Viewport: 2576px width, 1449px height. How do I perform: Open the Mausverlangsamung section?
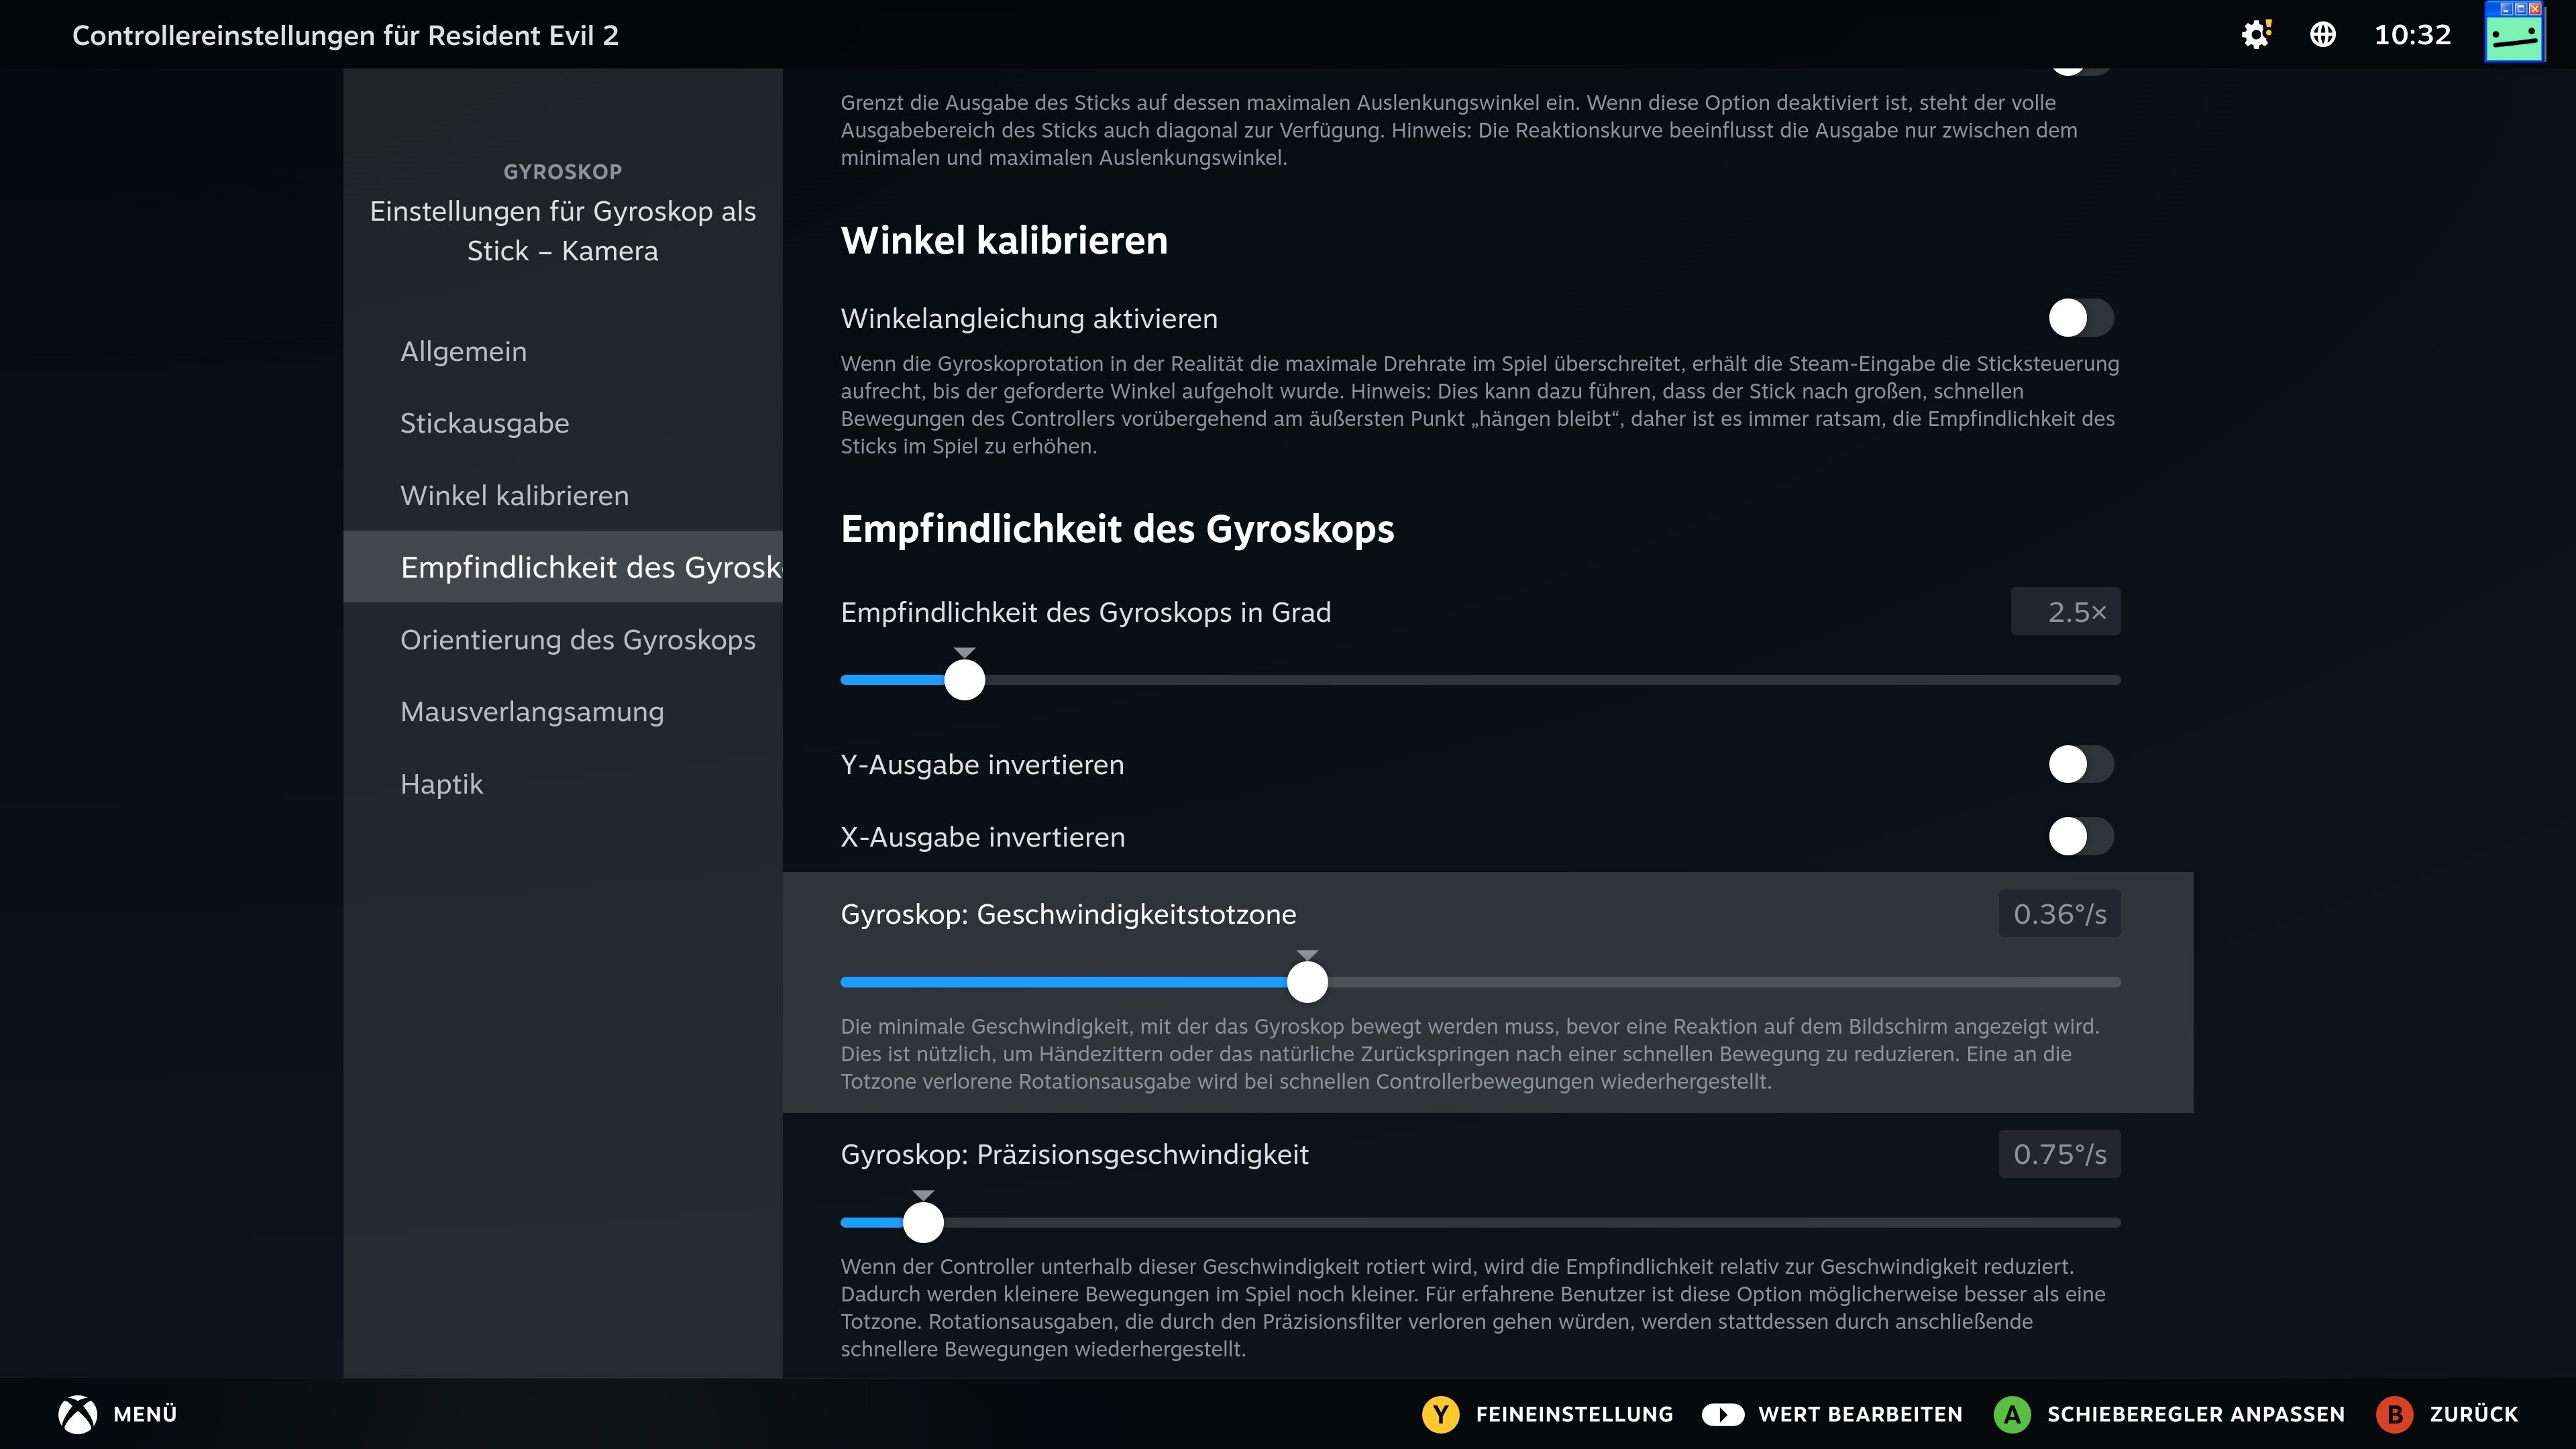[x=531, y=712]
